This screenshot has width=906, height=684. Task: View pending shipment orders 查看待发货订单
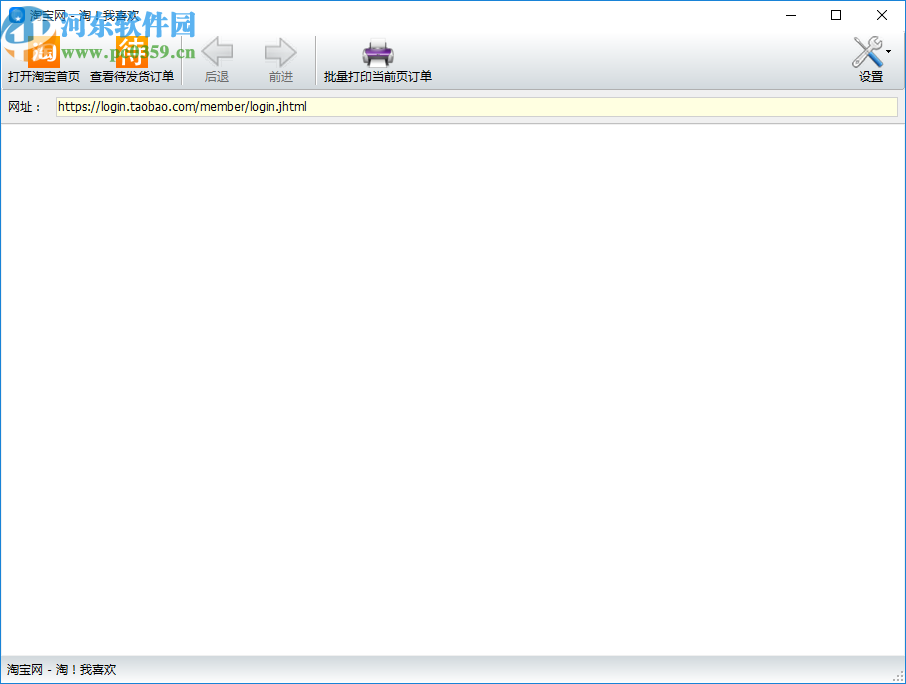[x=132, y=60]
